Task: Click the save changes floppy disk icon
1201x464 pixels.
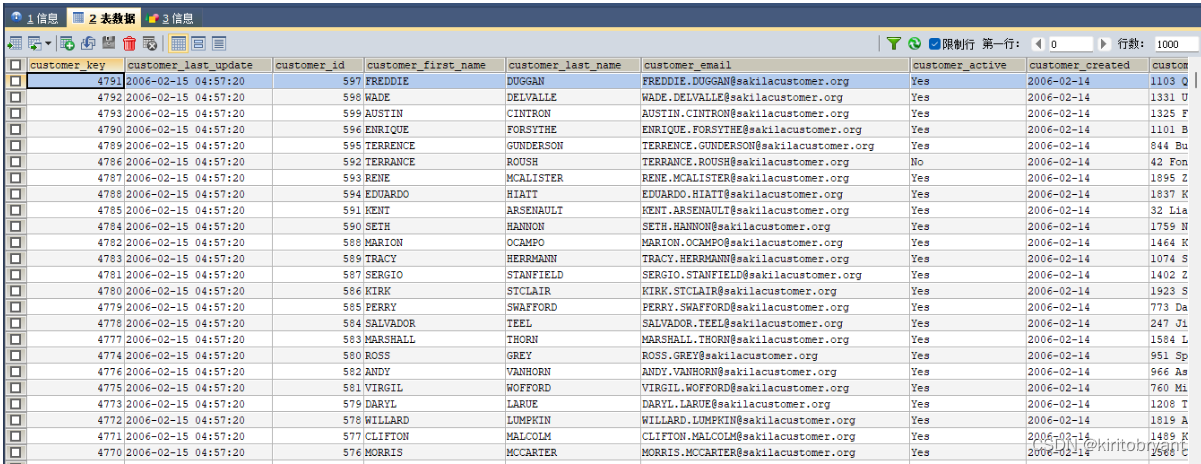Action: pyautogui.click(x=108, y=43)
